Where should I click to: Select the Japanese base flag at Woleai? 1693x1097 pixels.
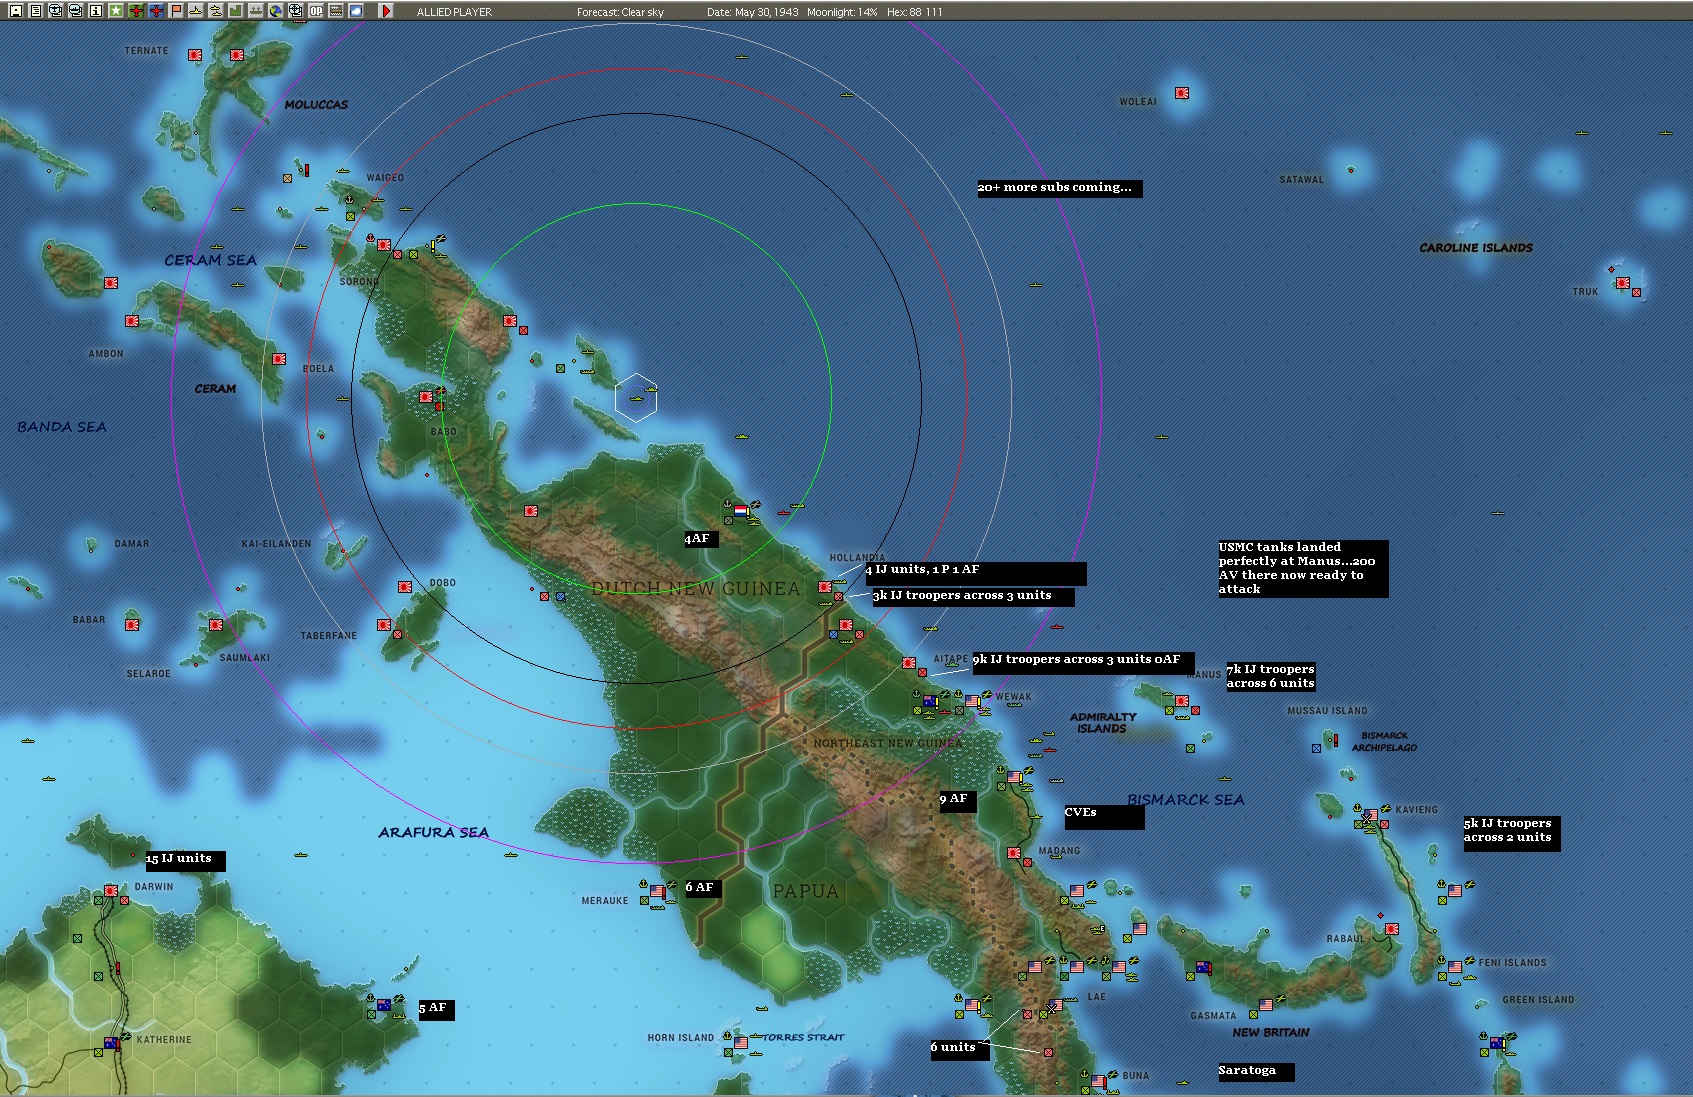1182,93
